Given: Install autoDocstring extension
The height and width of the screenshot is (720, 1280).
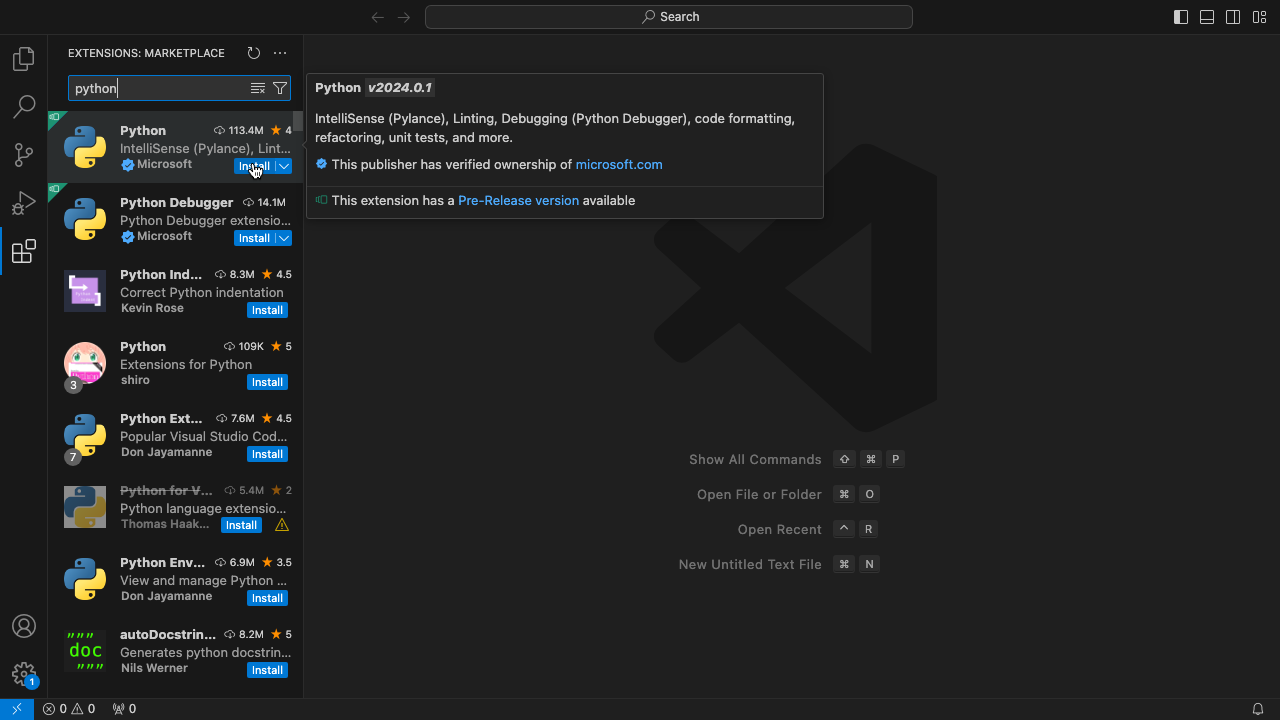Looking at the screenshot, I should (x=267, y=670).
